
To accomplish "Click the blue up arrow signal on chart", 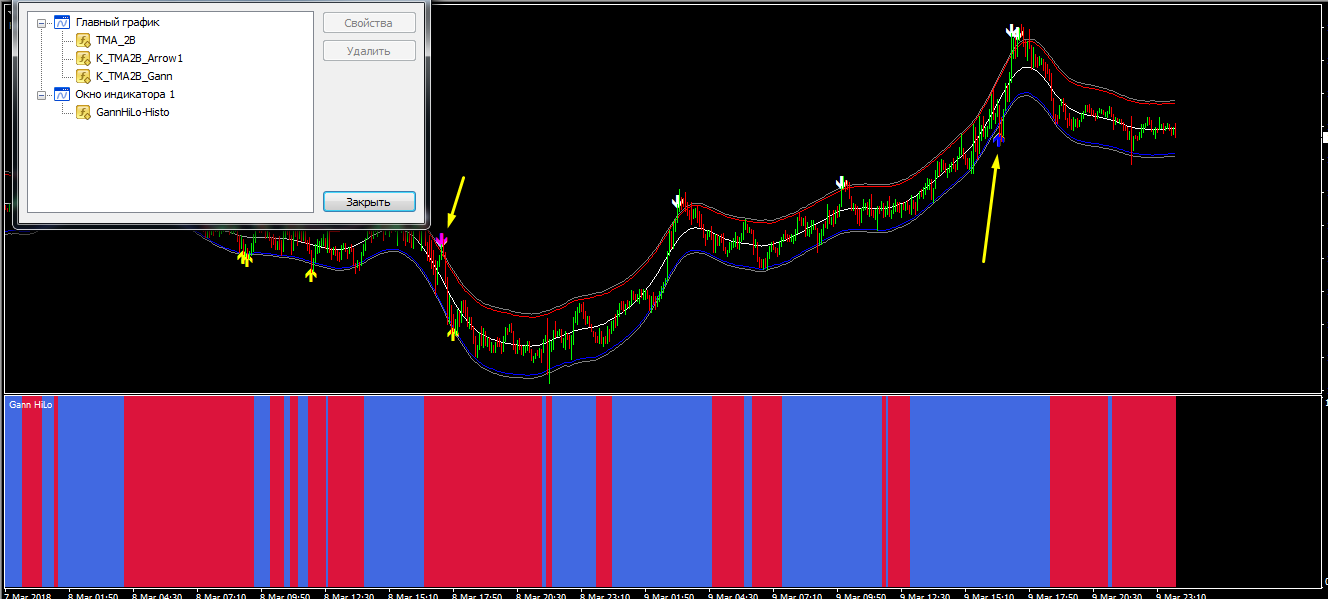I will pos(998,139).
